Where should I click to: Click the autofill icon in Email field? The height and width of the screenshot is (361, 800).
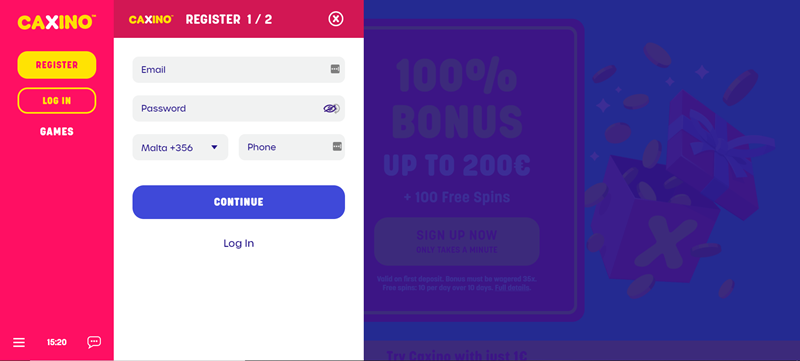(x=335, y=69)
